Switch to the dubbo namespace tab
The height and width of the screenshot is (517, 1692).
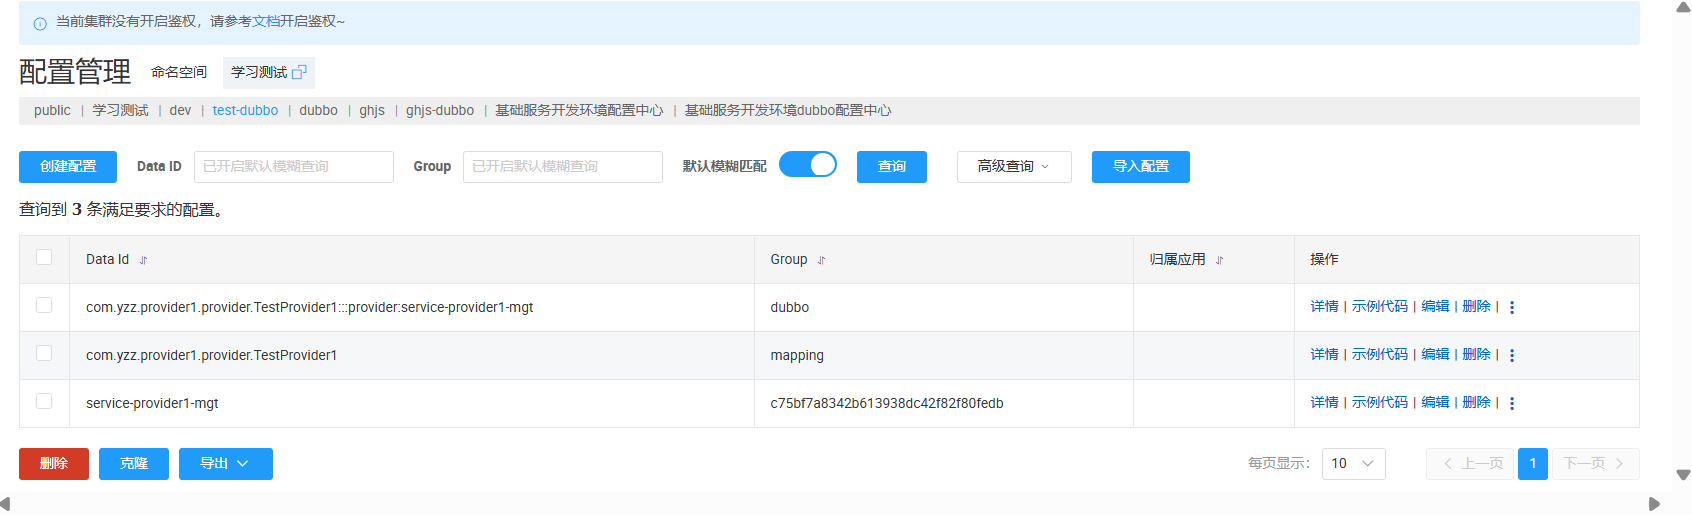click(318, 111)
